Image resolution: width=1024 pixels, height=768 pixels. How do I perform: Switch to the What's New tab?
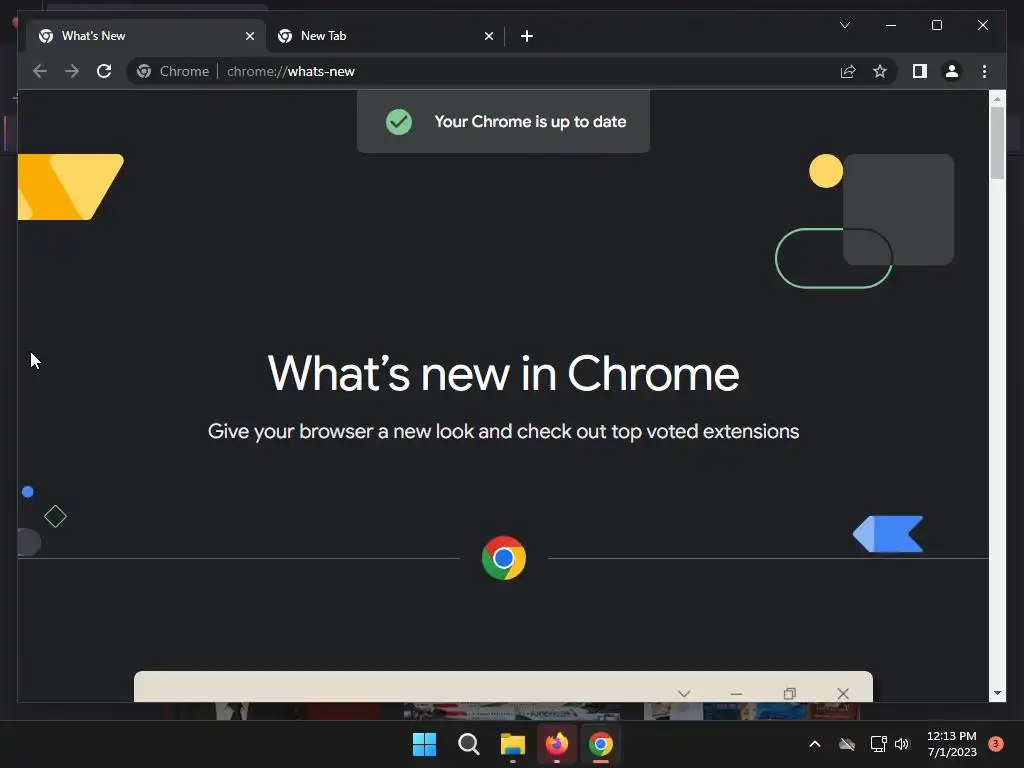tap(146, 36)
